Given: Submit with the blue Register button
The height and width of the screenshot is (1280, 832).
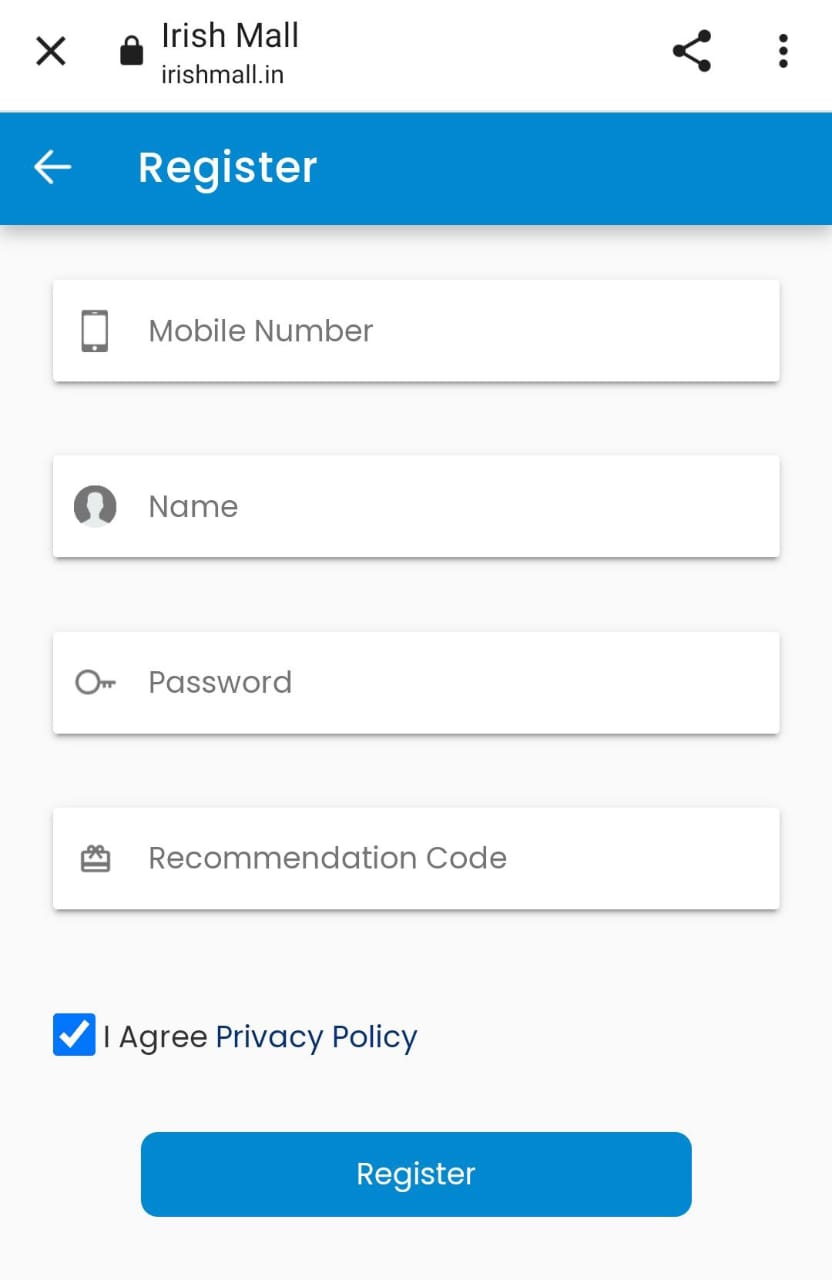Looking at the screenshot, I should pos(416,1174).
